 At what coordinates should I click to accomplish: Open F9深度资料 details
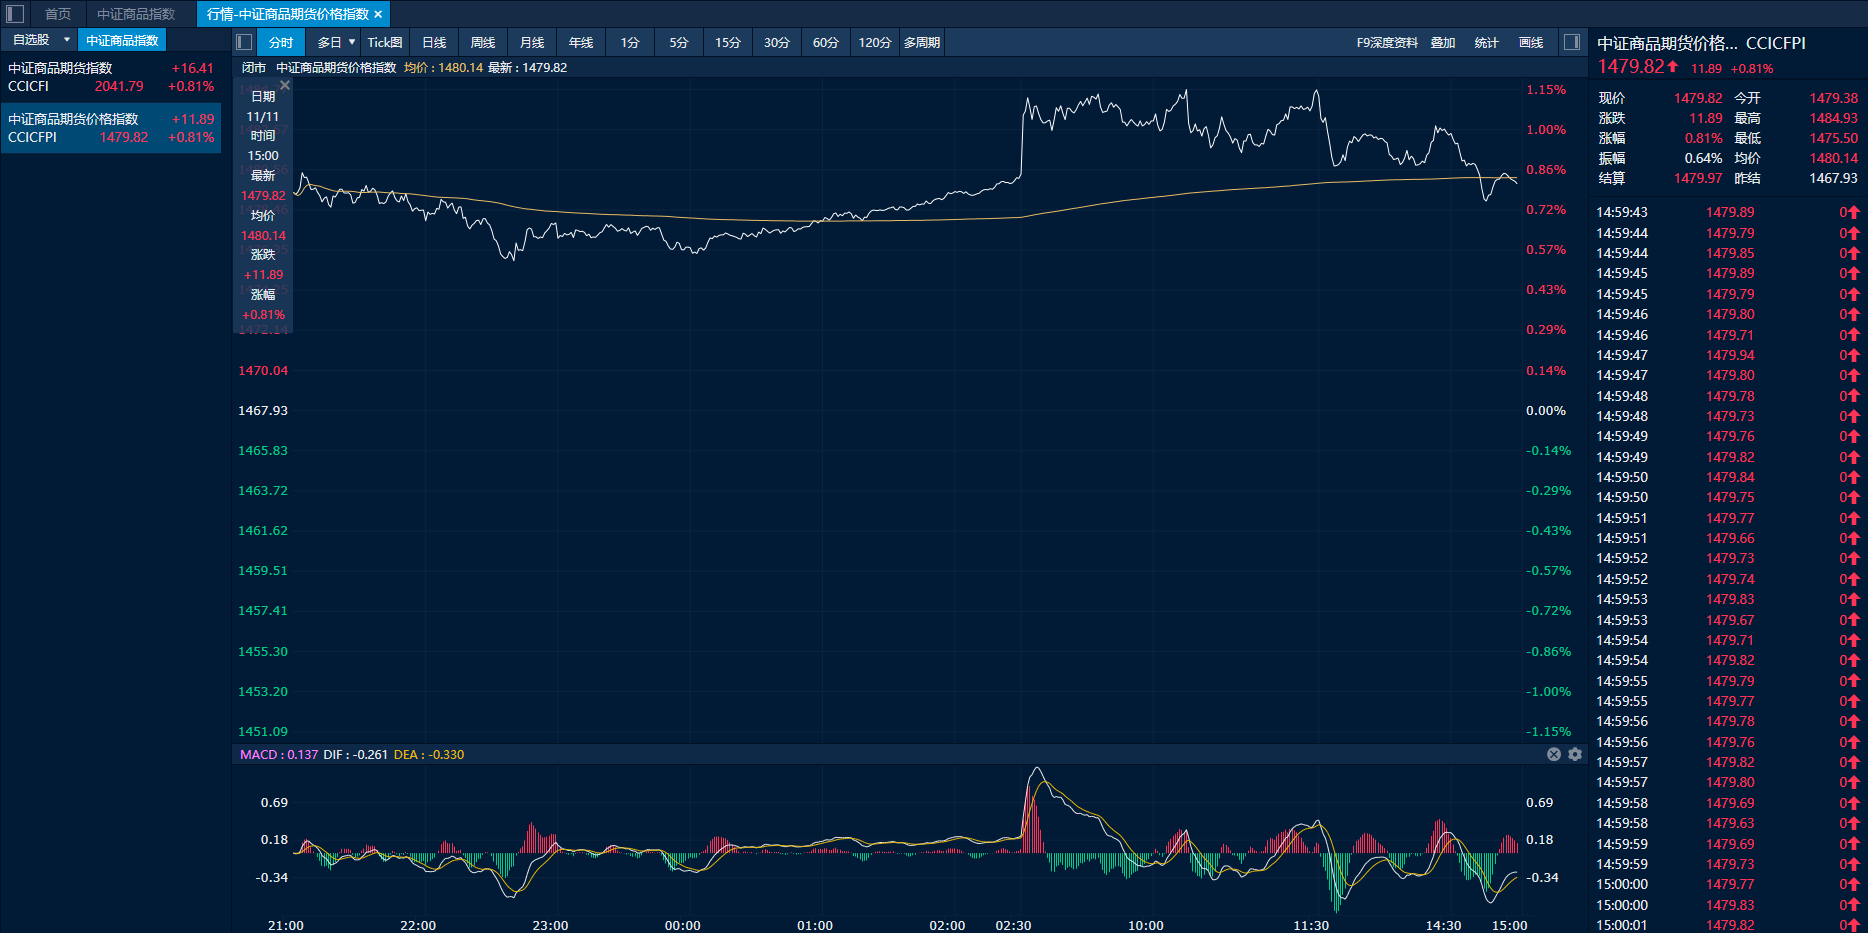coord(1387,42)
